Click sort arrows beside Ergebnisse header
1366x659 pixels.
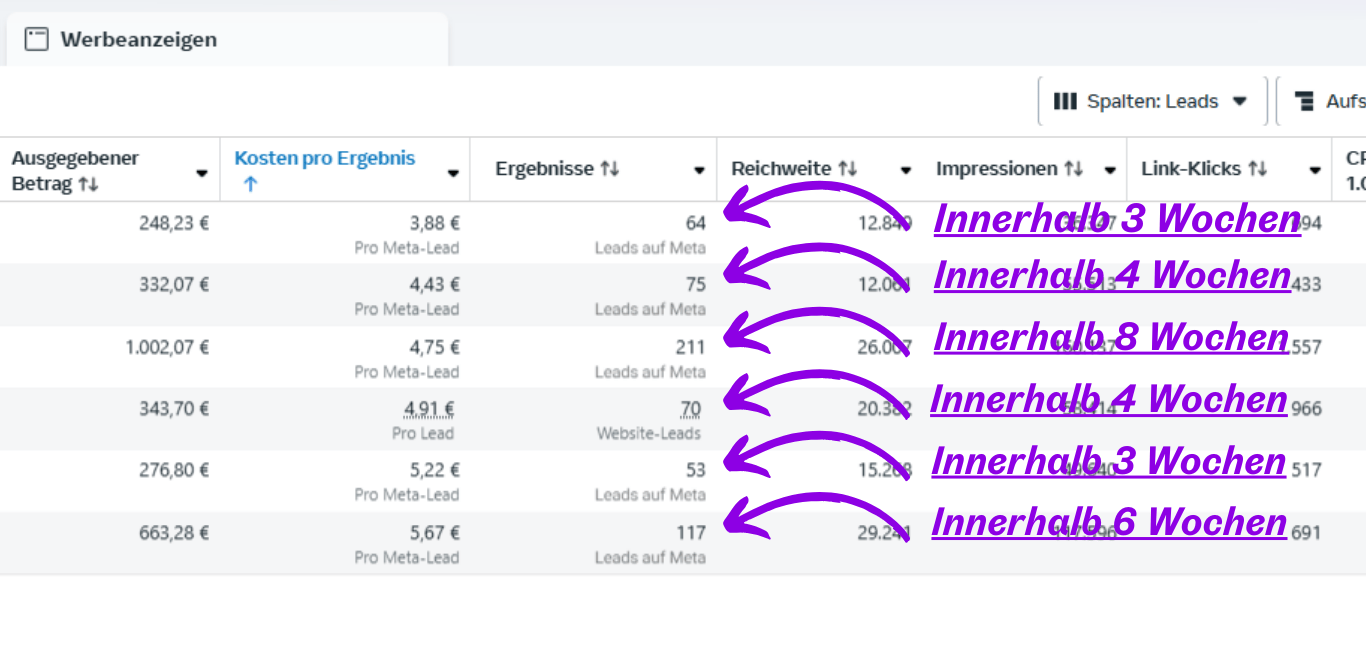pyautogui.click(x=610, y=169)
